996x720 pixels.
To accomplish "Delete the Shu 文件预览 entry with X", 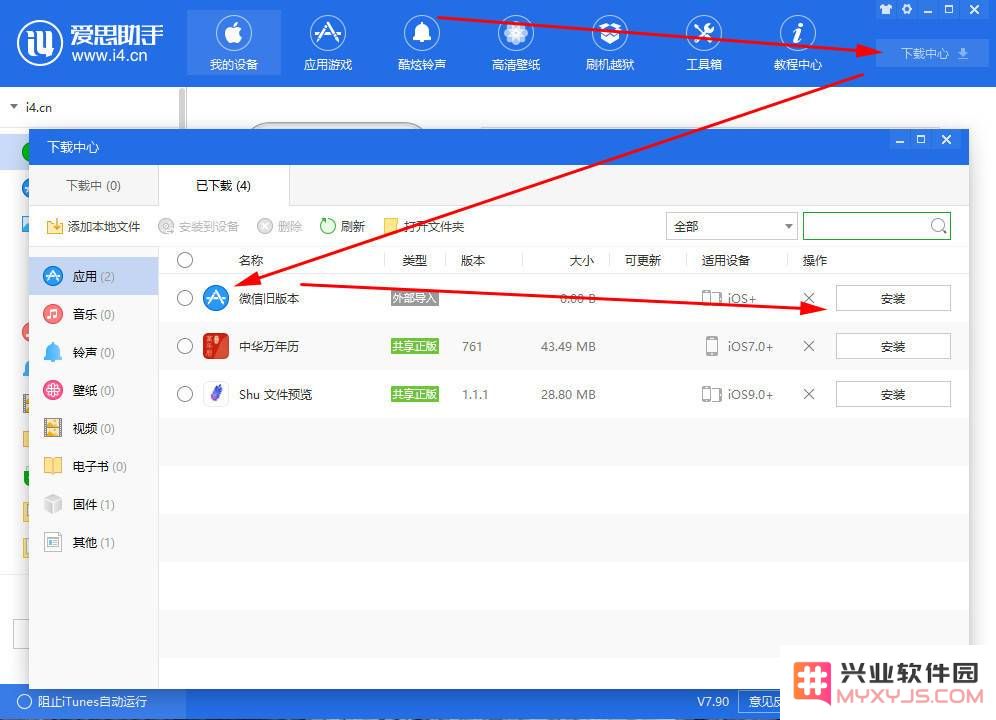I will [809, 394].
